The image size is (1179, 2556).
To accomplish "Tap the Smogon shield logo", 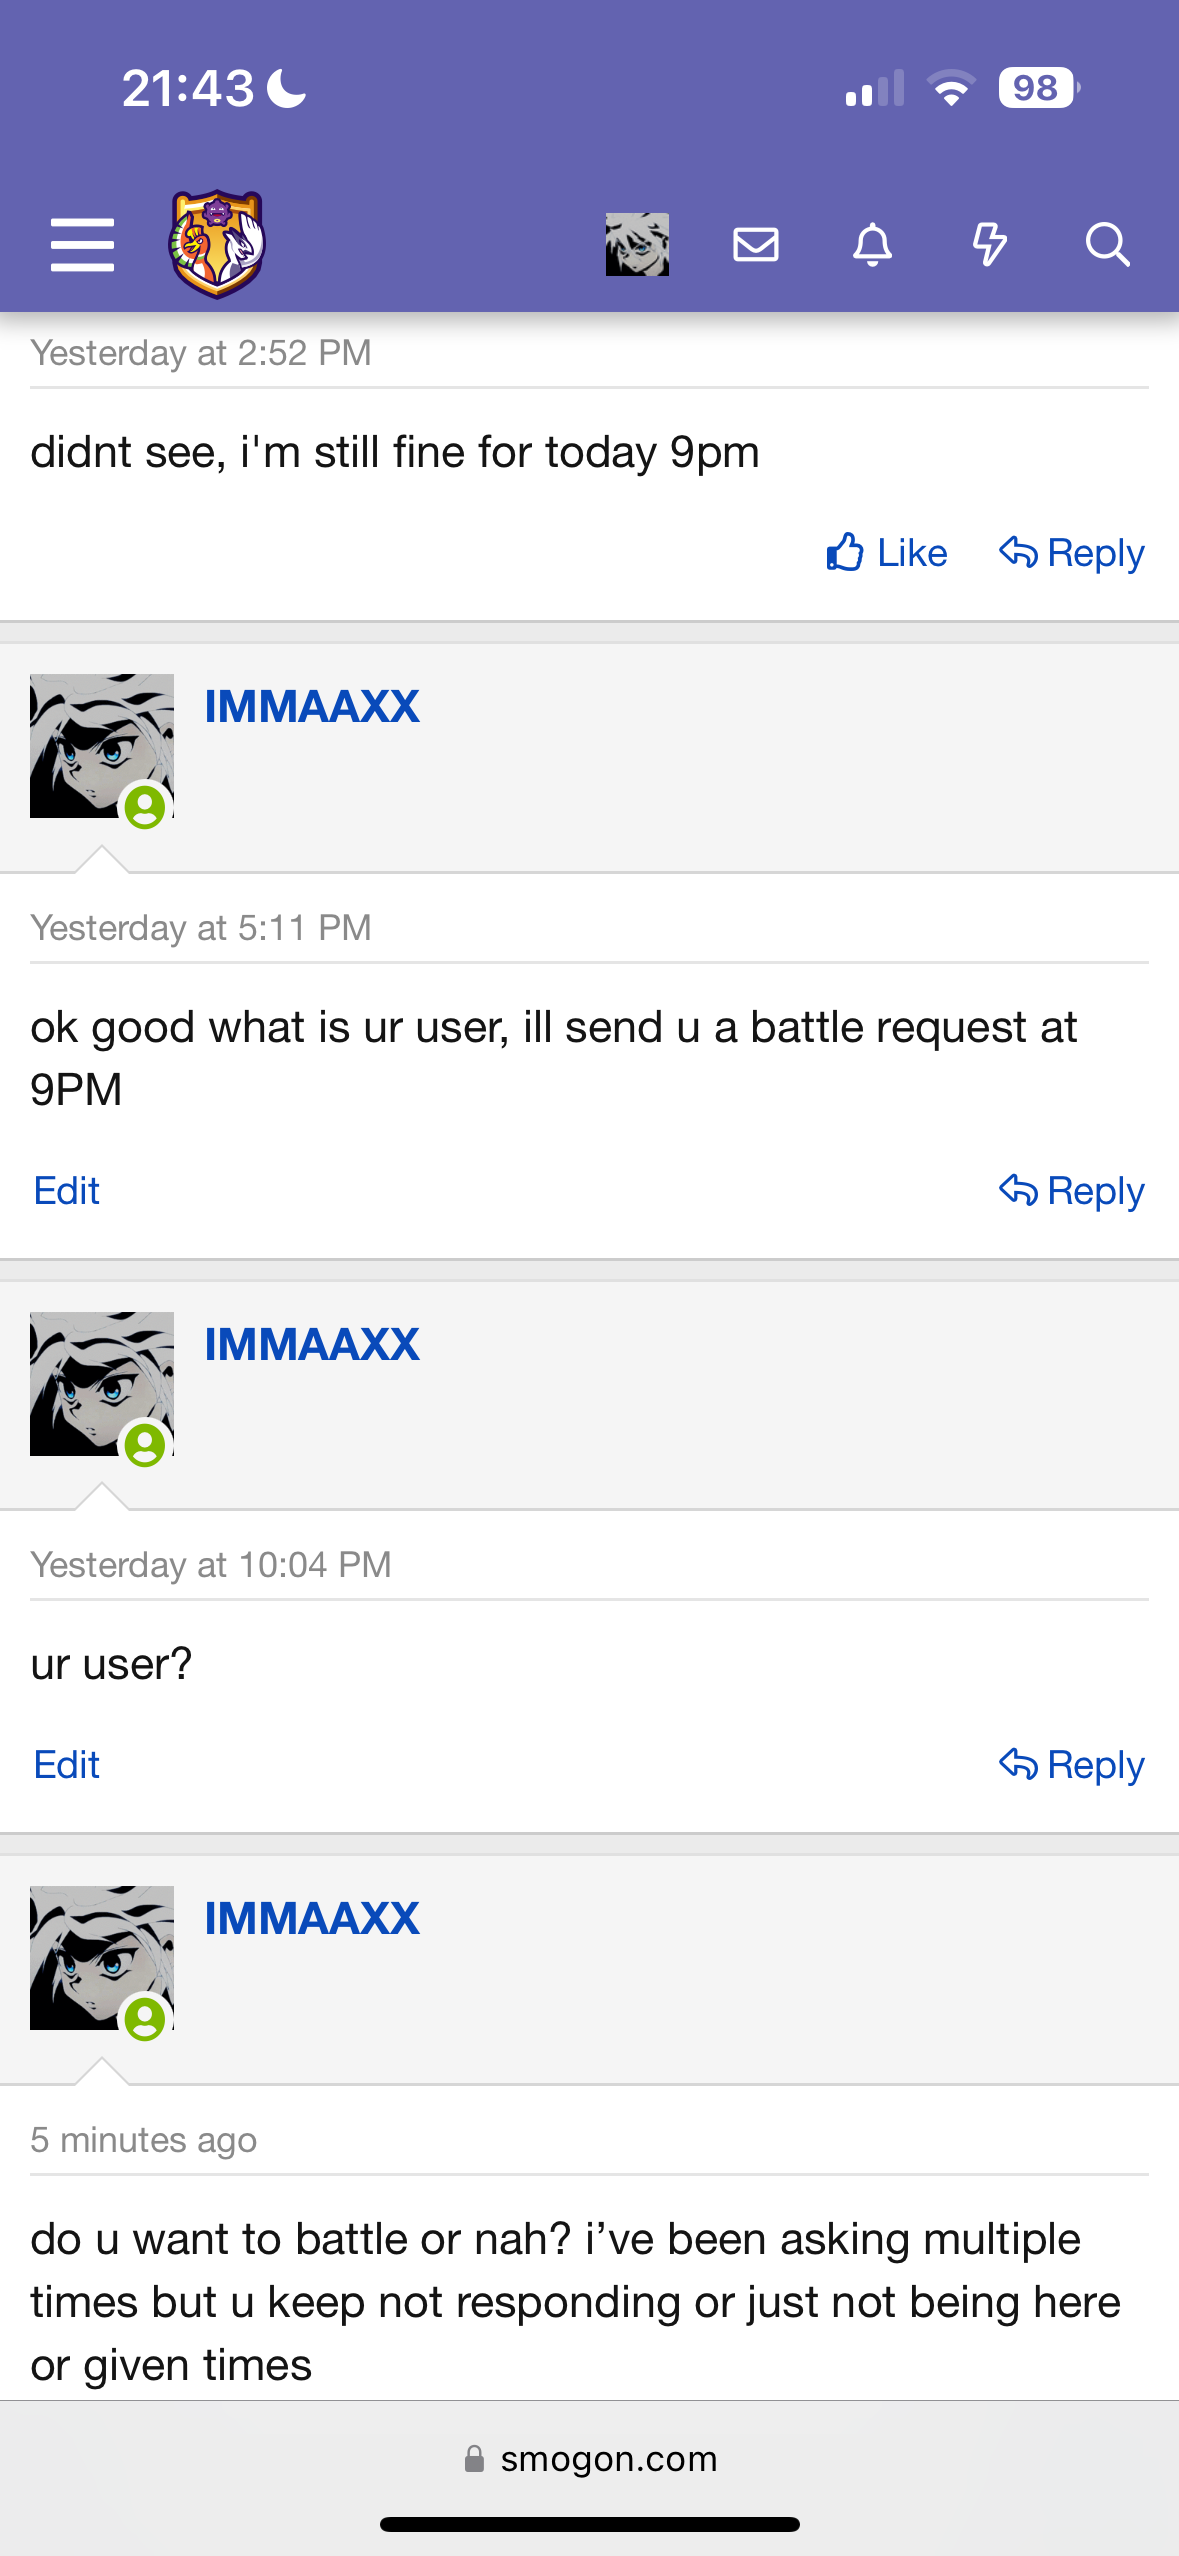I will (x=216, y=244).
